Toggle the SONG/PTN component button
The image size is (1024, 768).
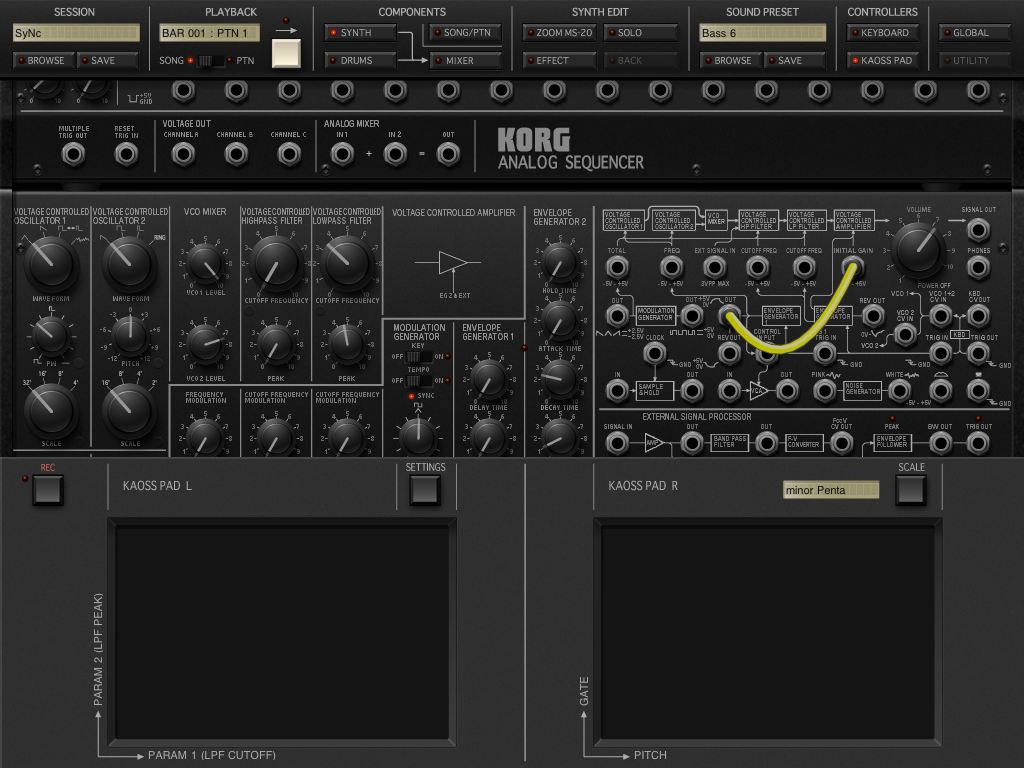click(x=465, y=33)
